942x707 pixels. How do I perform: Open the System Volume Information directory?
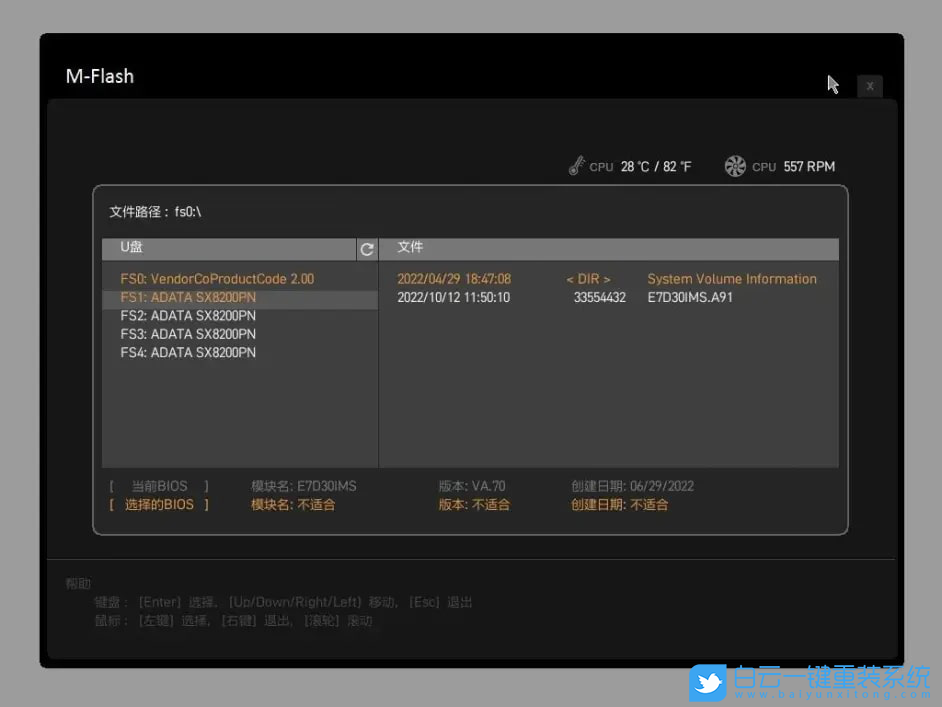(732, 279)
